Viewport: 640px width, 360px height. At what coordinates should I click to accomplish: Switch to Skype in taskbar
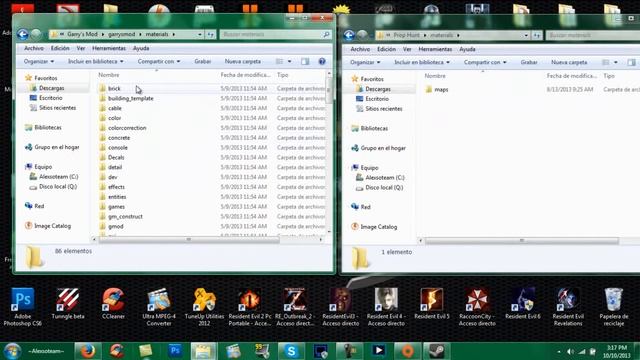coord(291,351)
